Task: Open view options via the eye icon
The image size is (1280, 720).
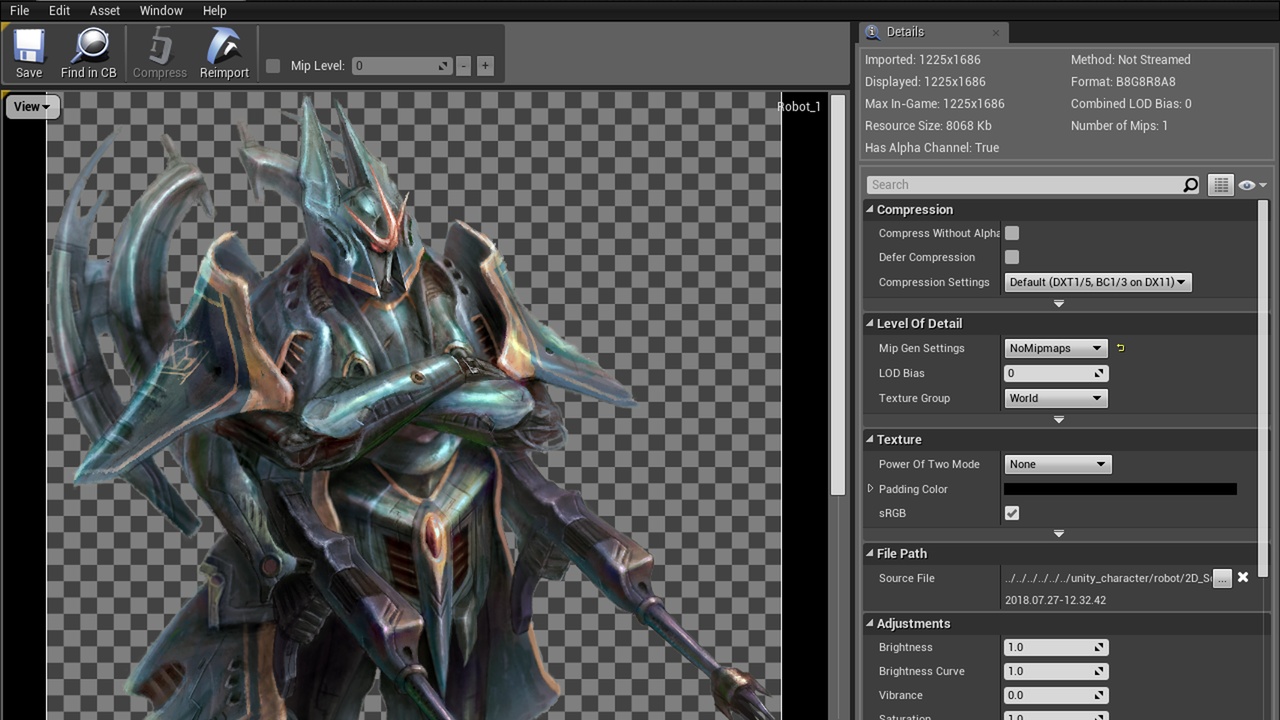Action: [x=1251, y=185]
